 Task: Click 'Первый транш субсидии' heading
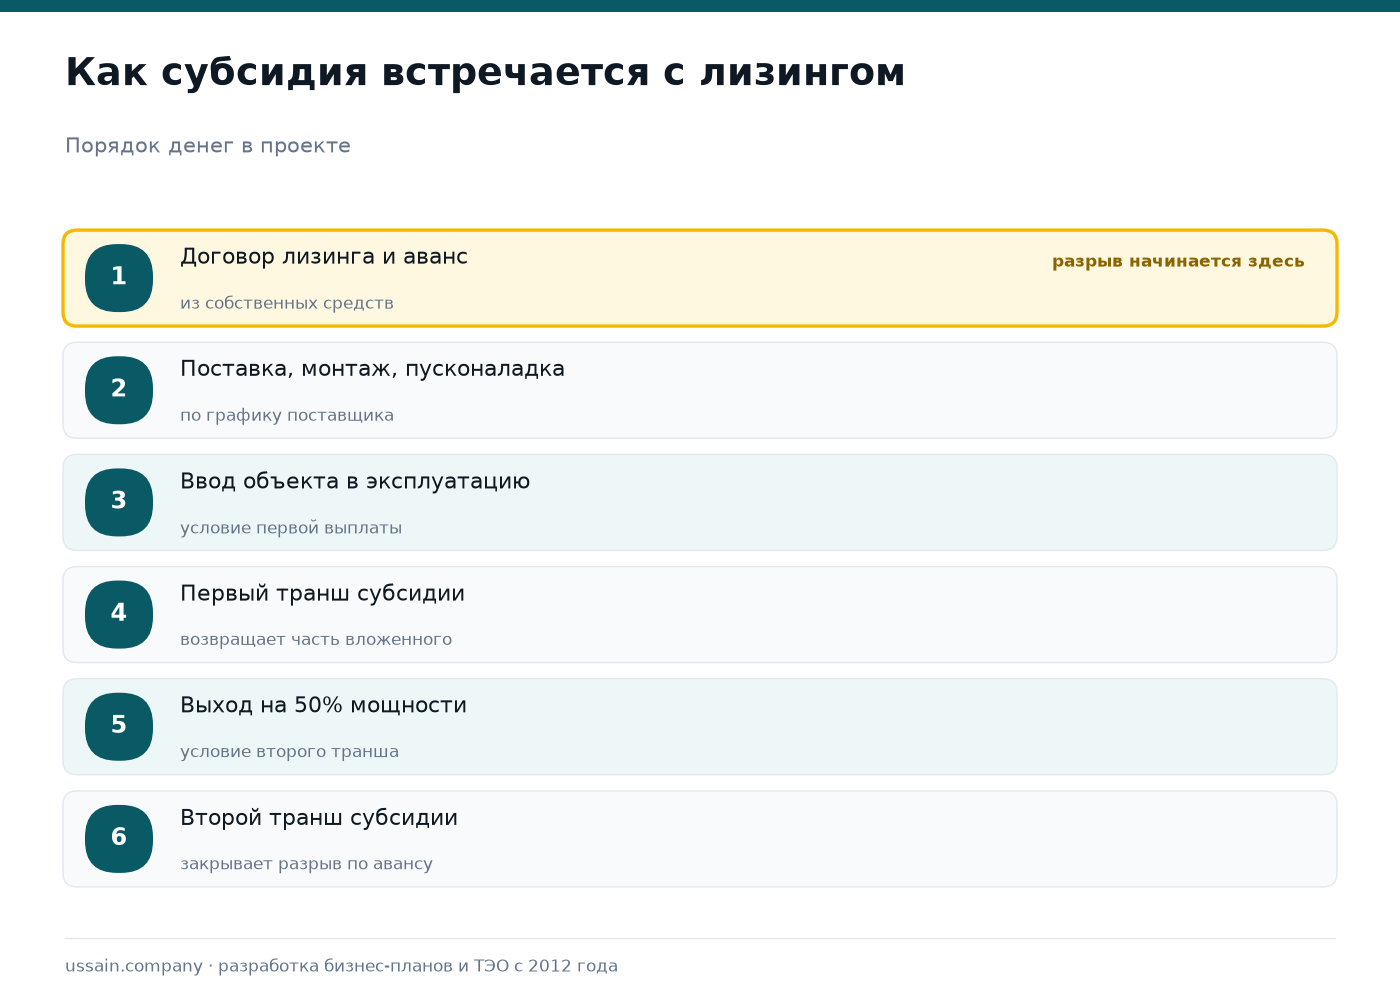(322, 593)
